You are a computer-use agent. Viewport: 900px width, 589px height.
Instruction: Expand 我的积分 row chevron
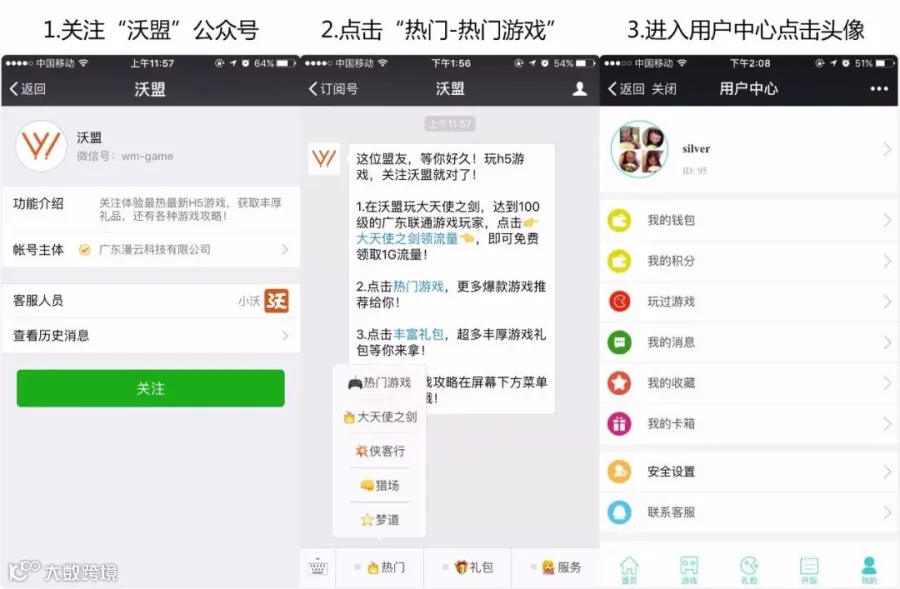[x=887, y=261]
